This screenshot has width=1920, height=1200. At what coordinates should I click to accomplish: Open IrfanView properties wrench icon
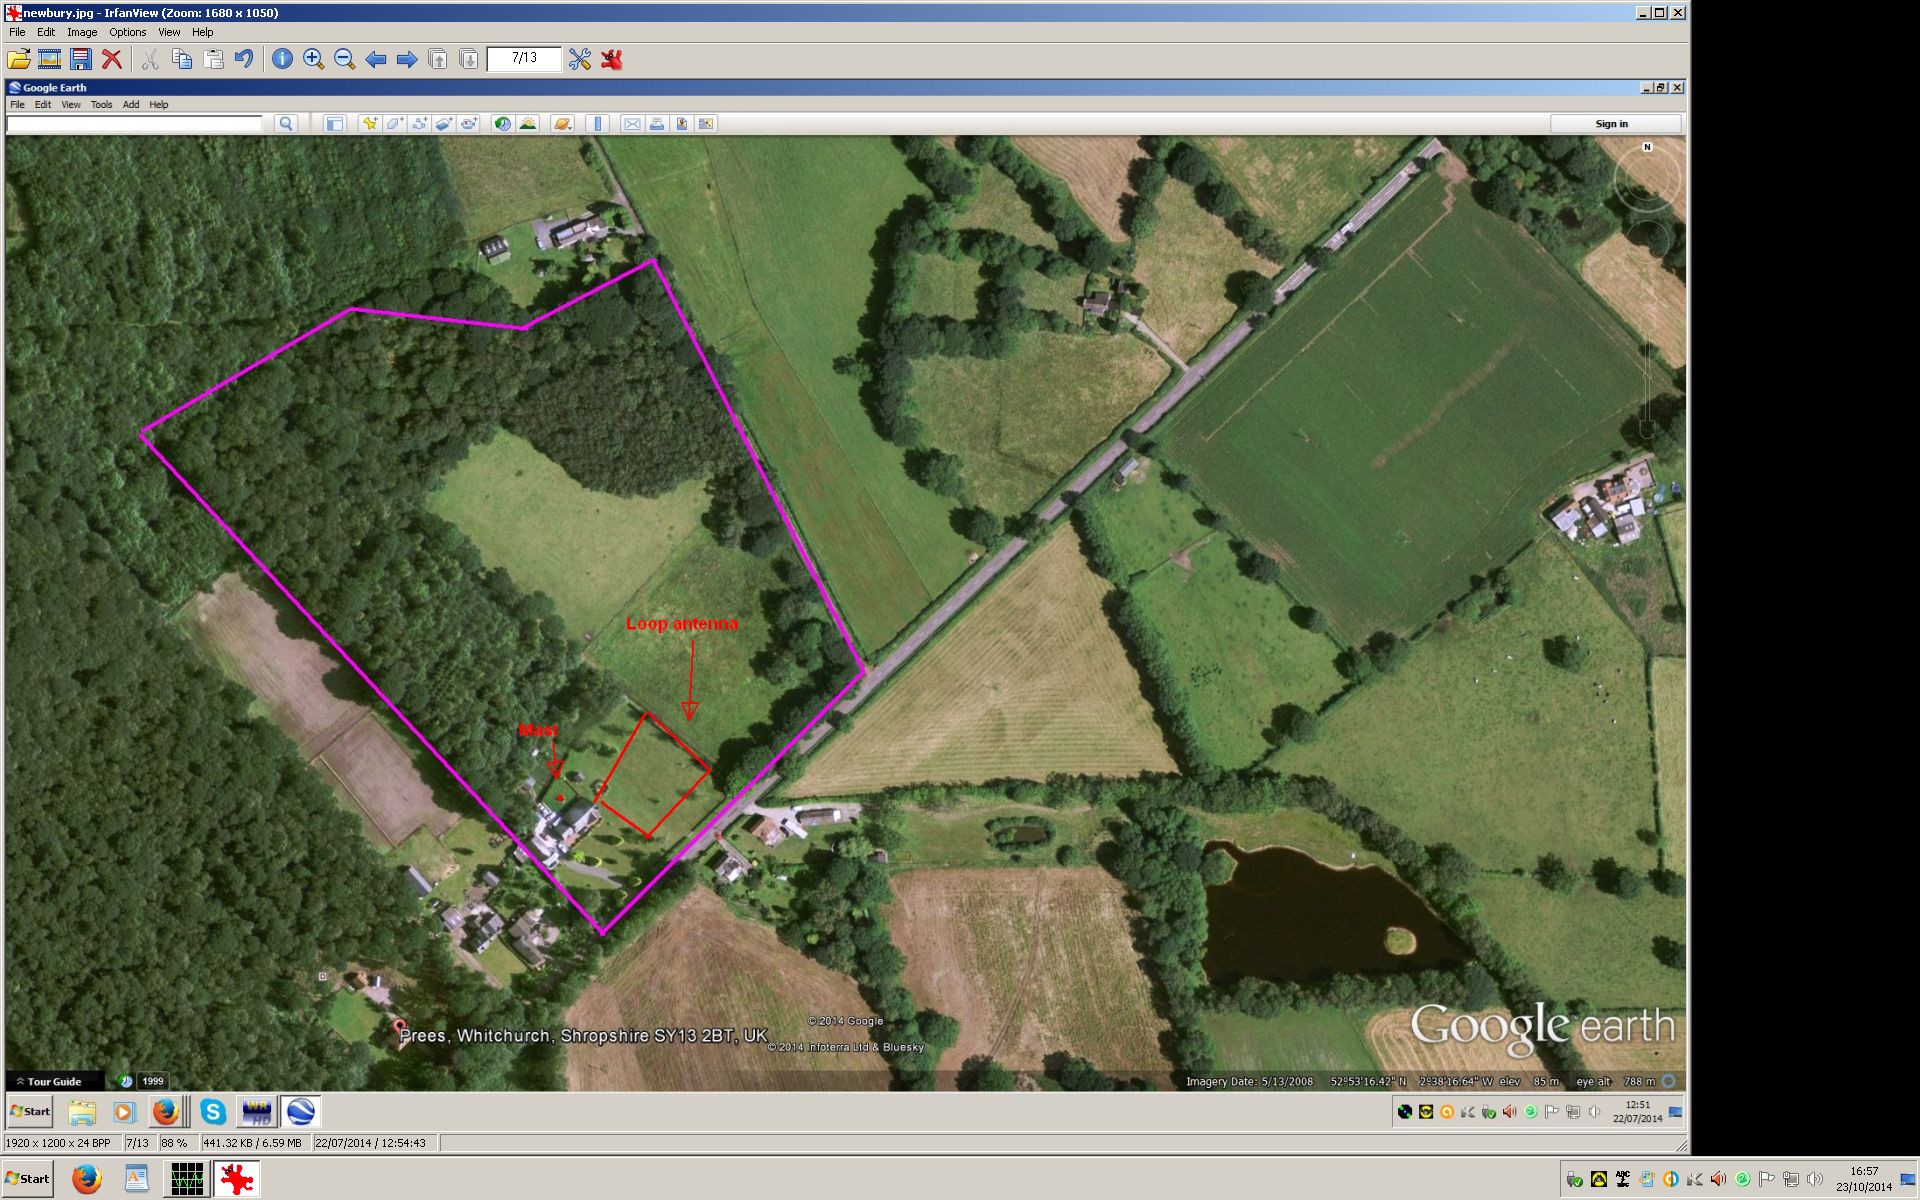point(579,59)
